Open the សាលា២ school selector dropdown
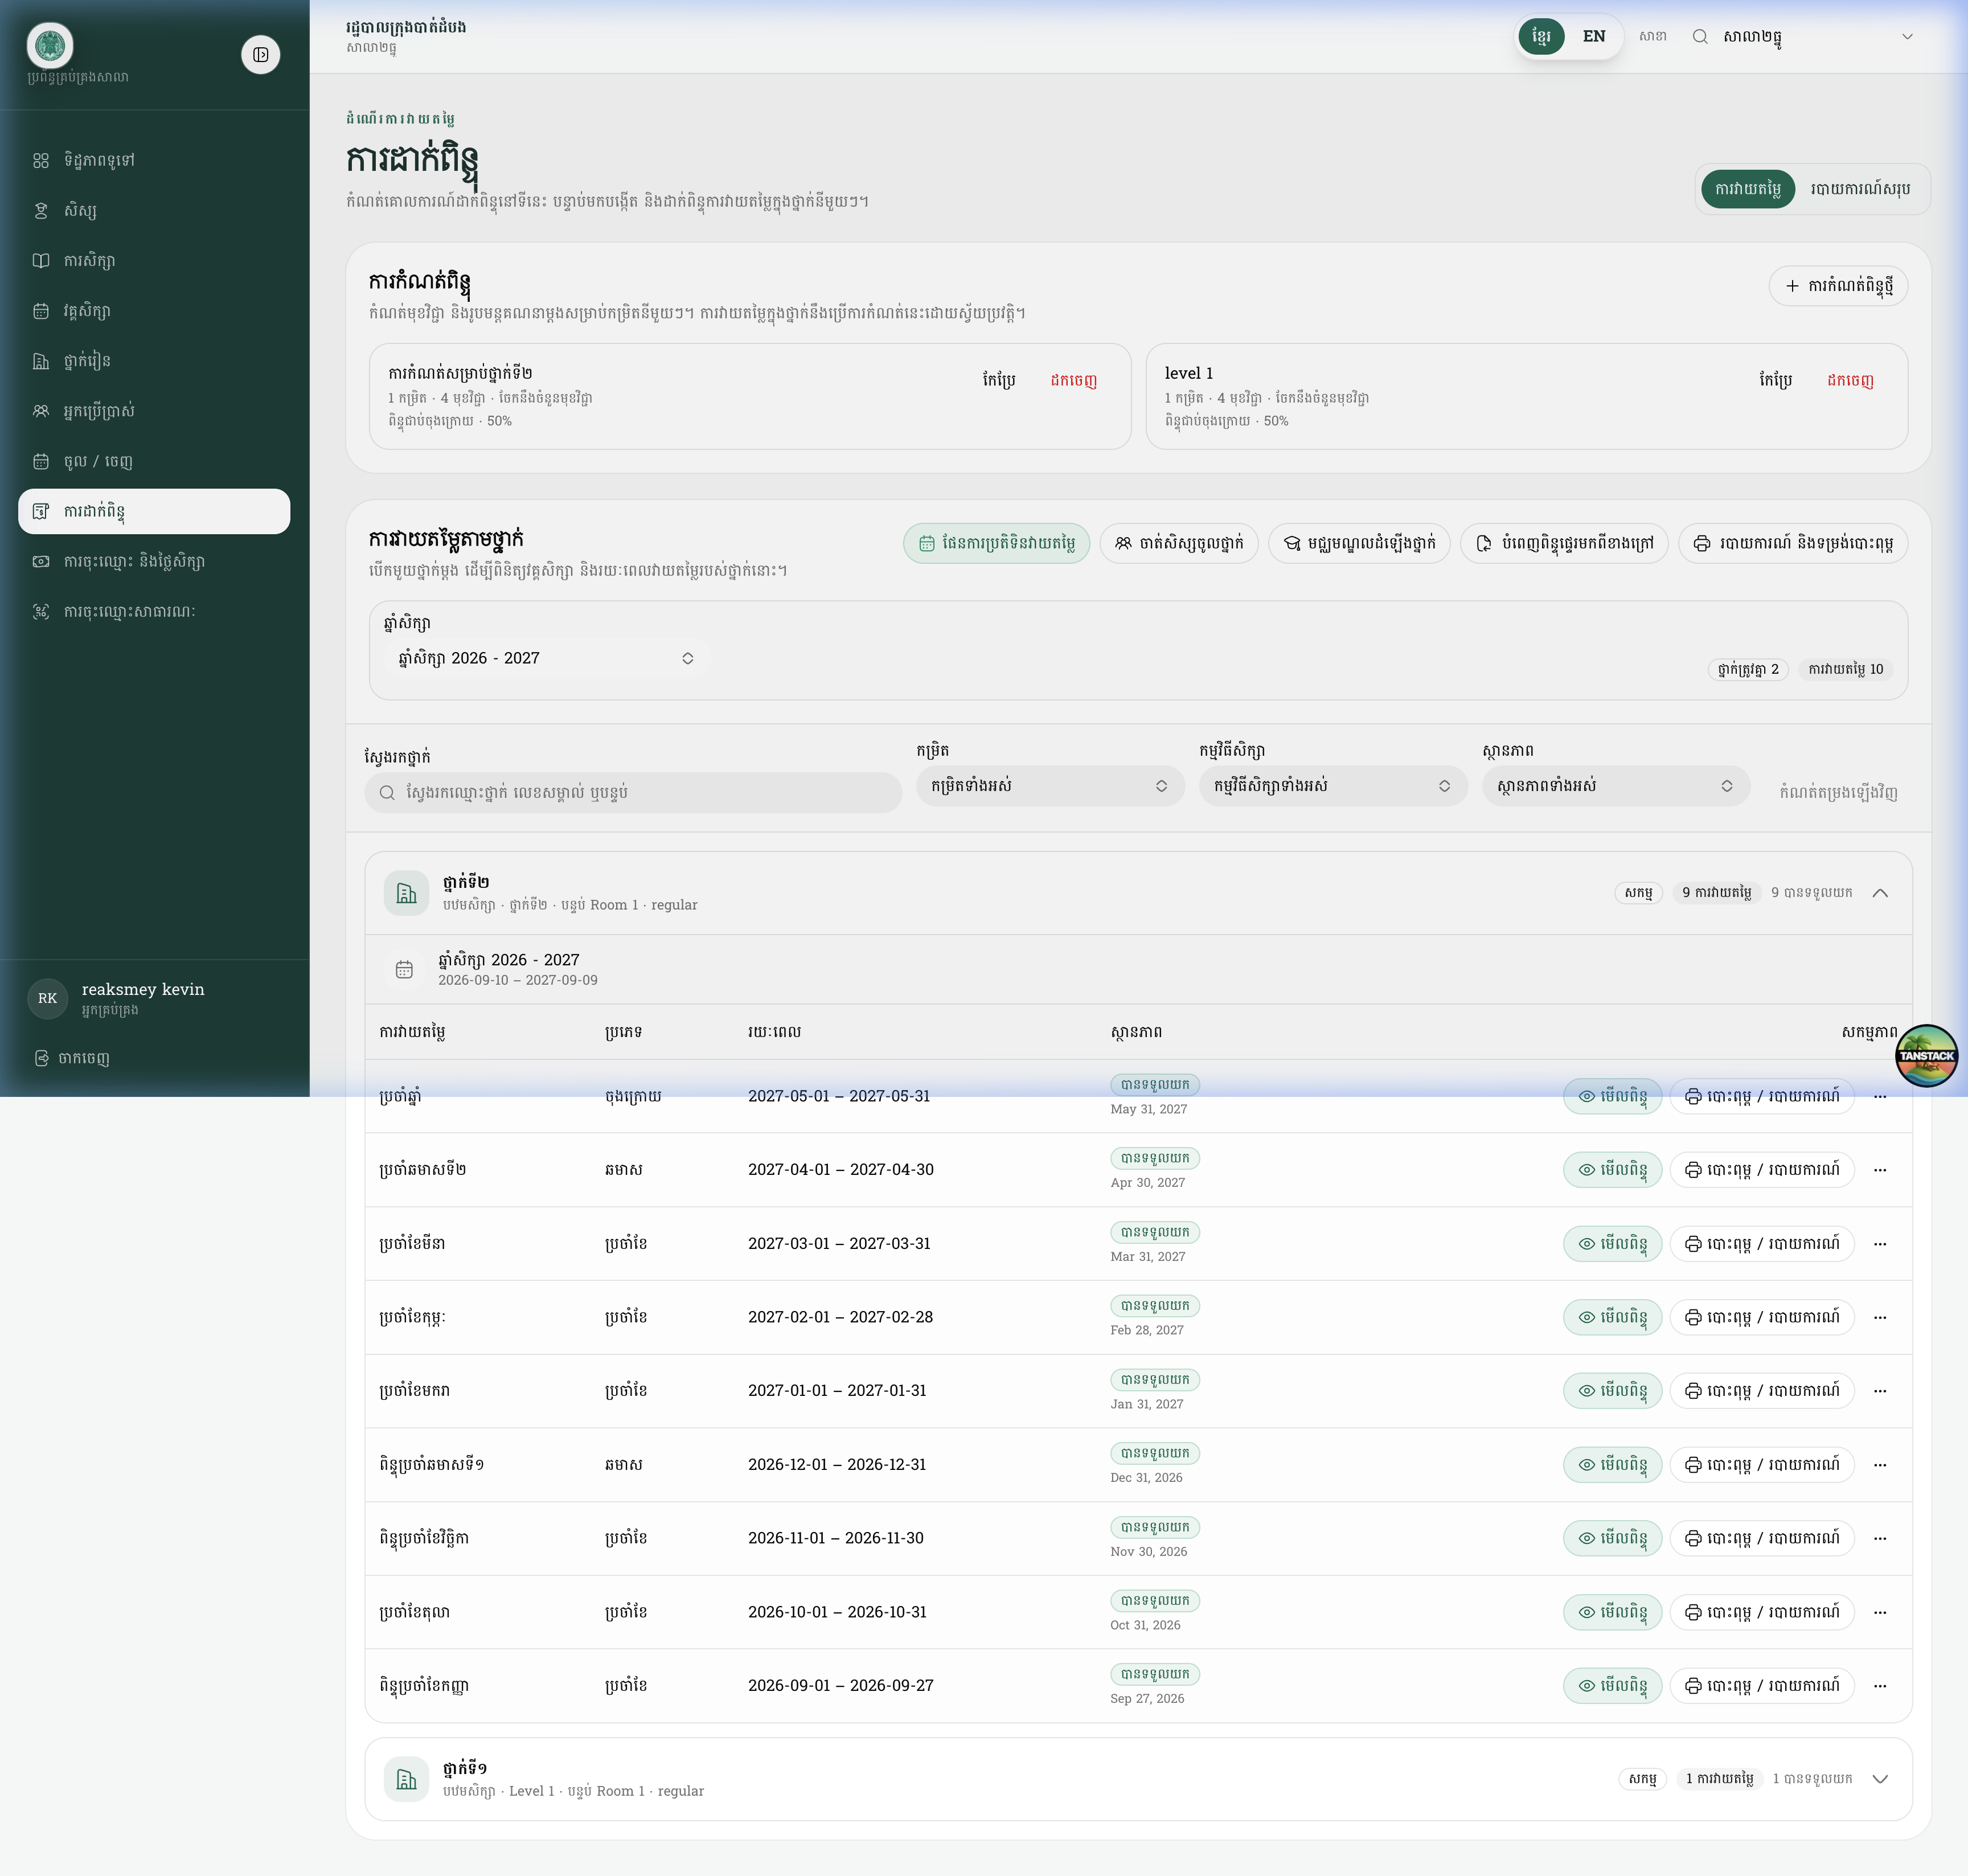Image resolution: width=1968 pixels, height=1876 pixels. pyautogui.click(x=1818, y=37)
